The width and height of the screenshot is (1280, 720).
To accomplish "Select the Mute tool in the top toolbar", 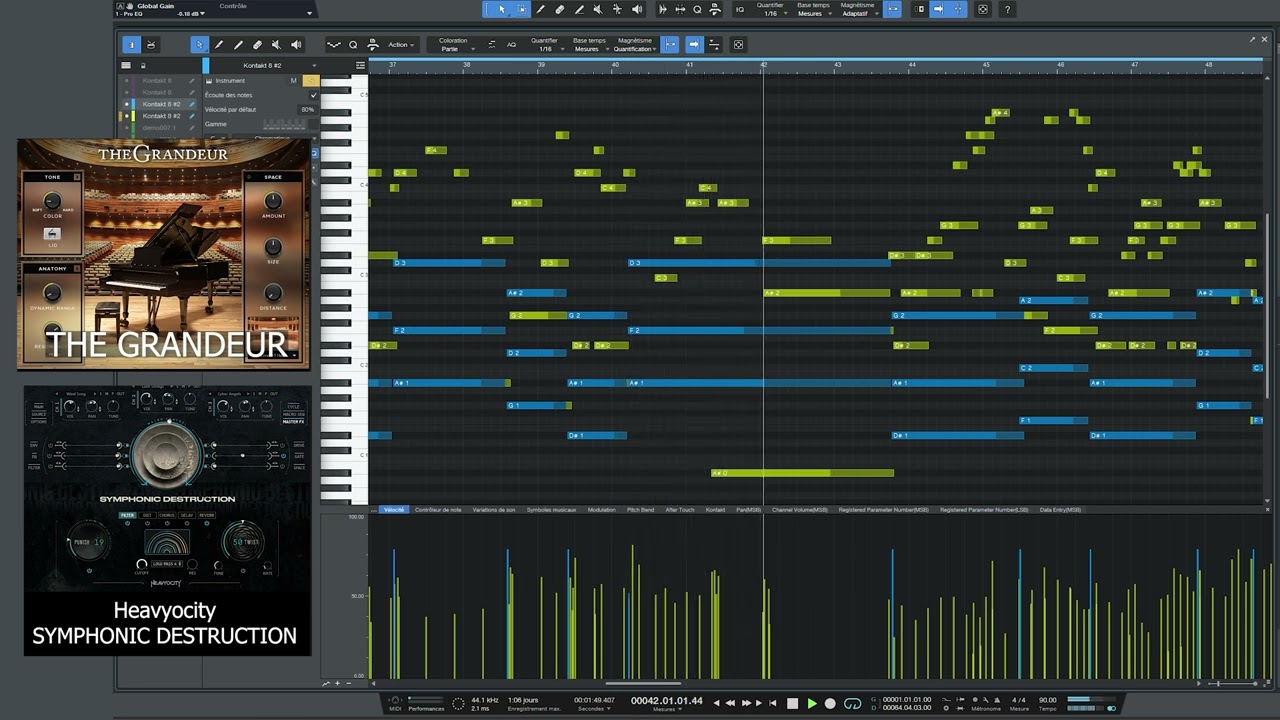I will pos(597,9).
